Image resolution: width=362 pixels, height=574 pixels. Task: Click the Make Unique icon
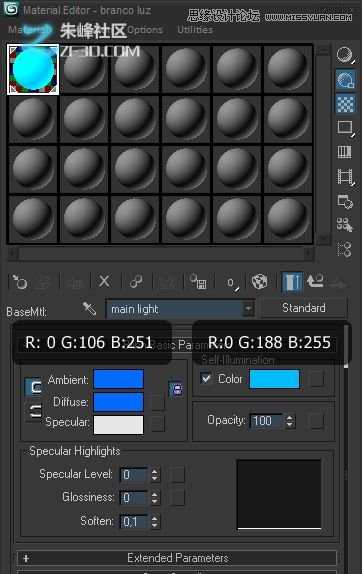point(167,282)
